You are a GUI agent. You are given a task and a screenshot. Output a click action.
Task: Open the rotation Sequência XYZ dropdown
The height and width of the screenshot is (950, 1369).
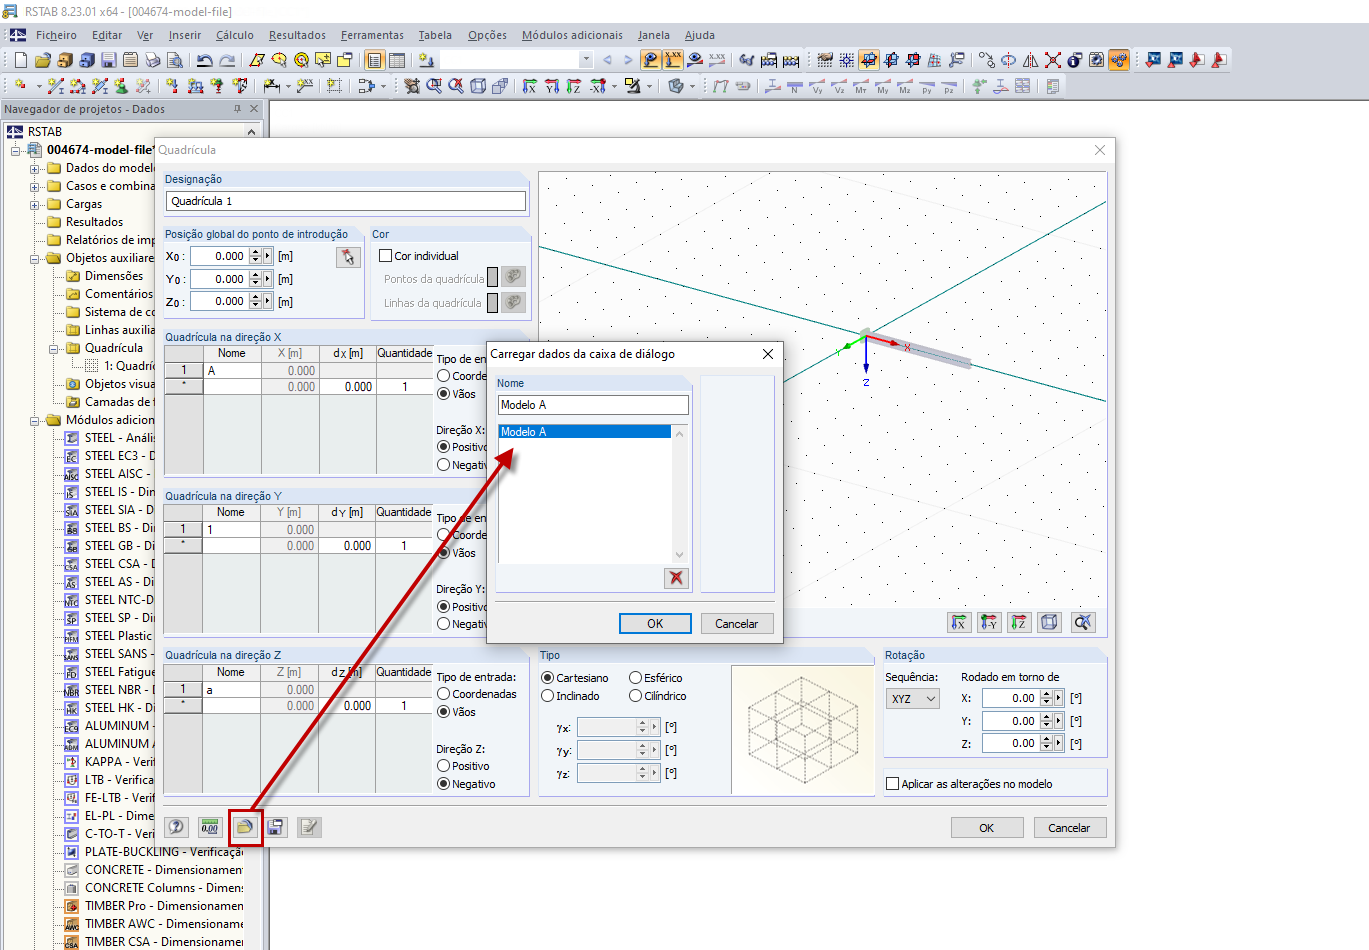913,699
